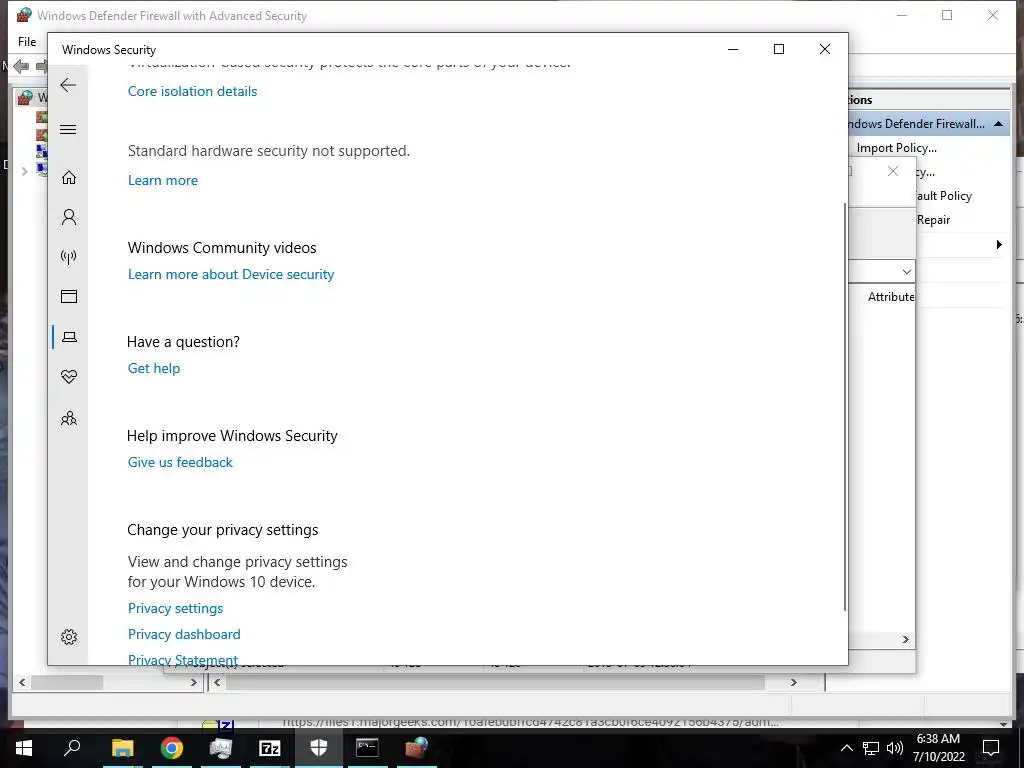
Task: Open Firewall & network protection antenna icon
Action: [x=69, y=257]
